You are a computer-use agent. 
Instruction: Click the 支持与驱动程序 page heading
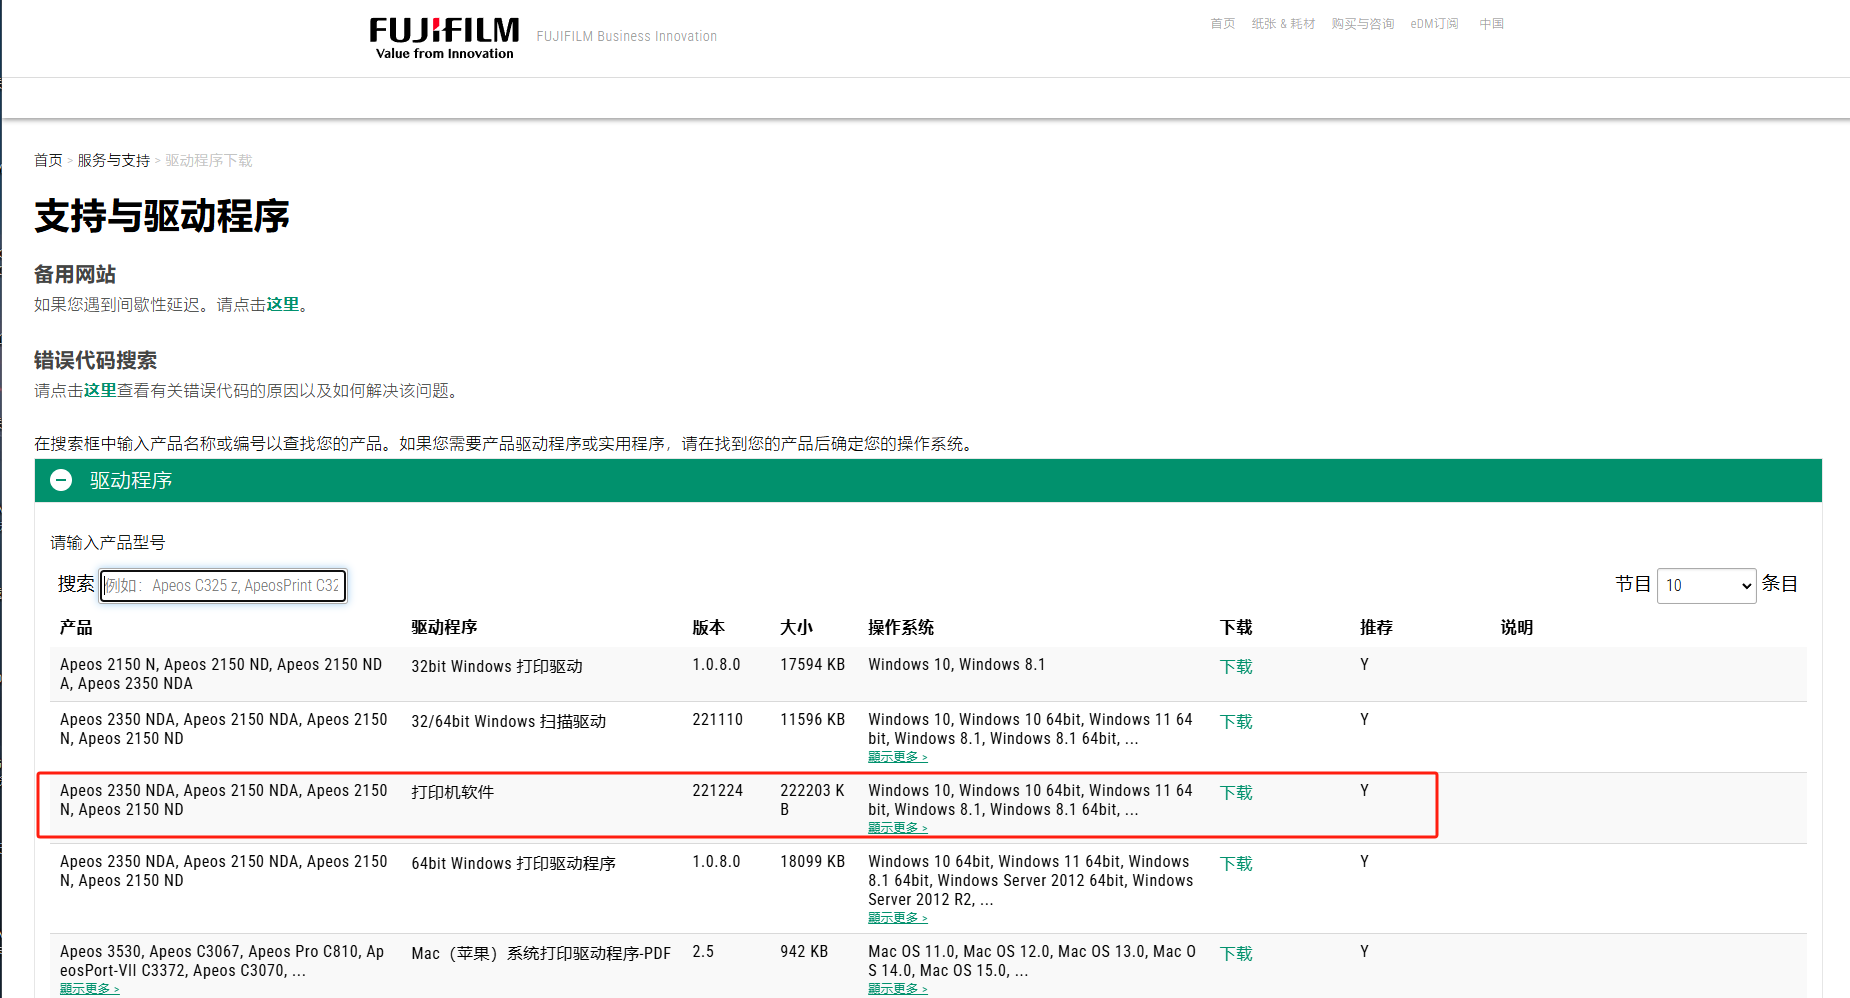(162, 216)
